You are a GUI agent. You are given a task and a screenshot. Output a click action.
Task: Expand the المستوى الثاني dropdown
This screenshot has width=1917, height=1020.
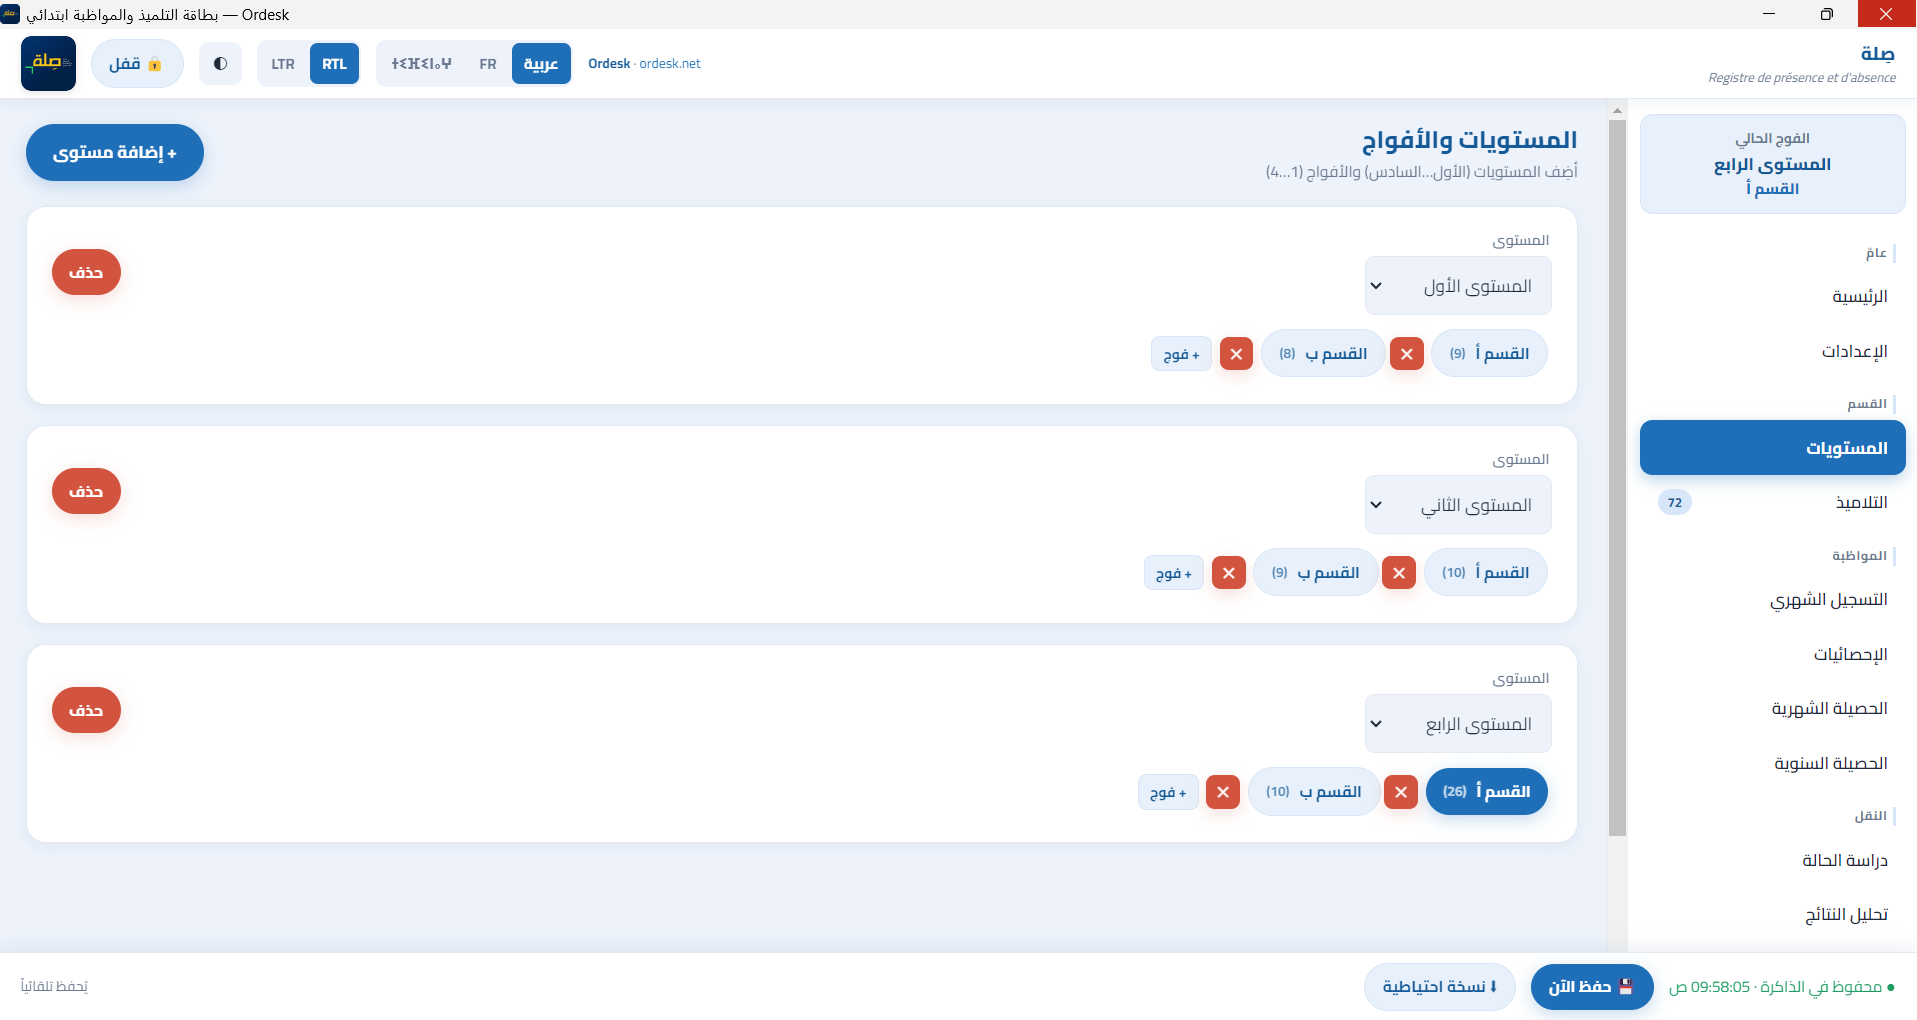pos(1458,505)
